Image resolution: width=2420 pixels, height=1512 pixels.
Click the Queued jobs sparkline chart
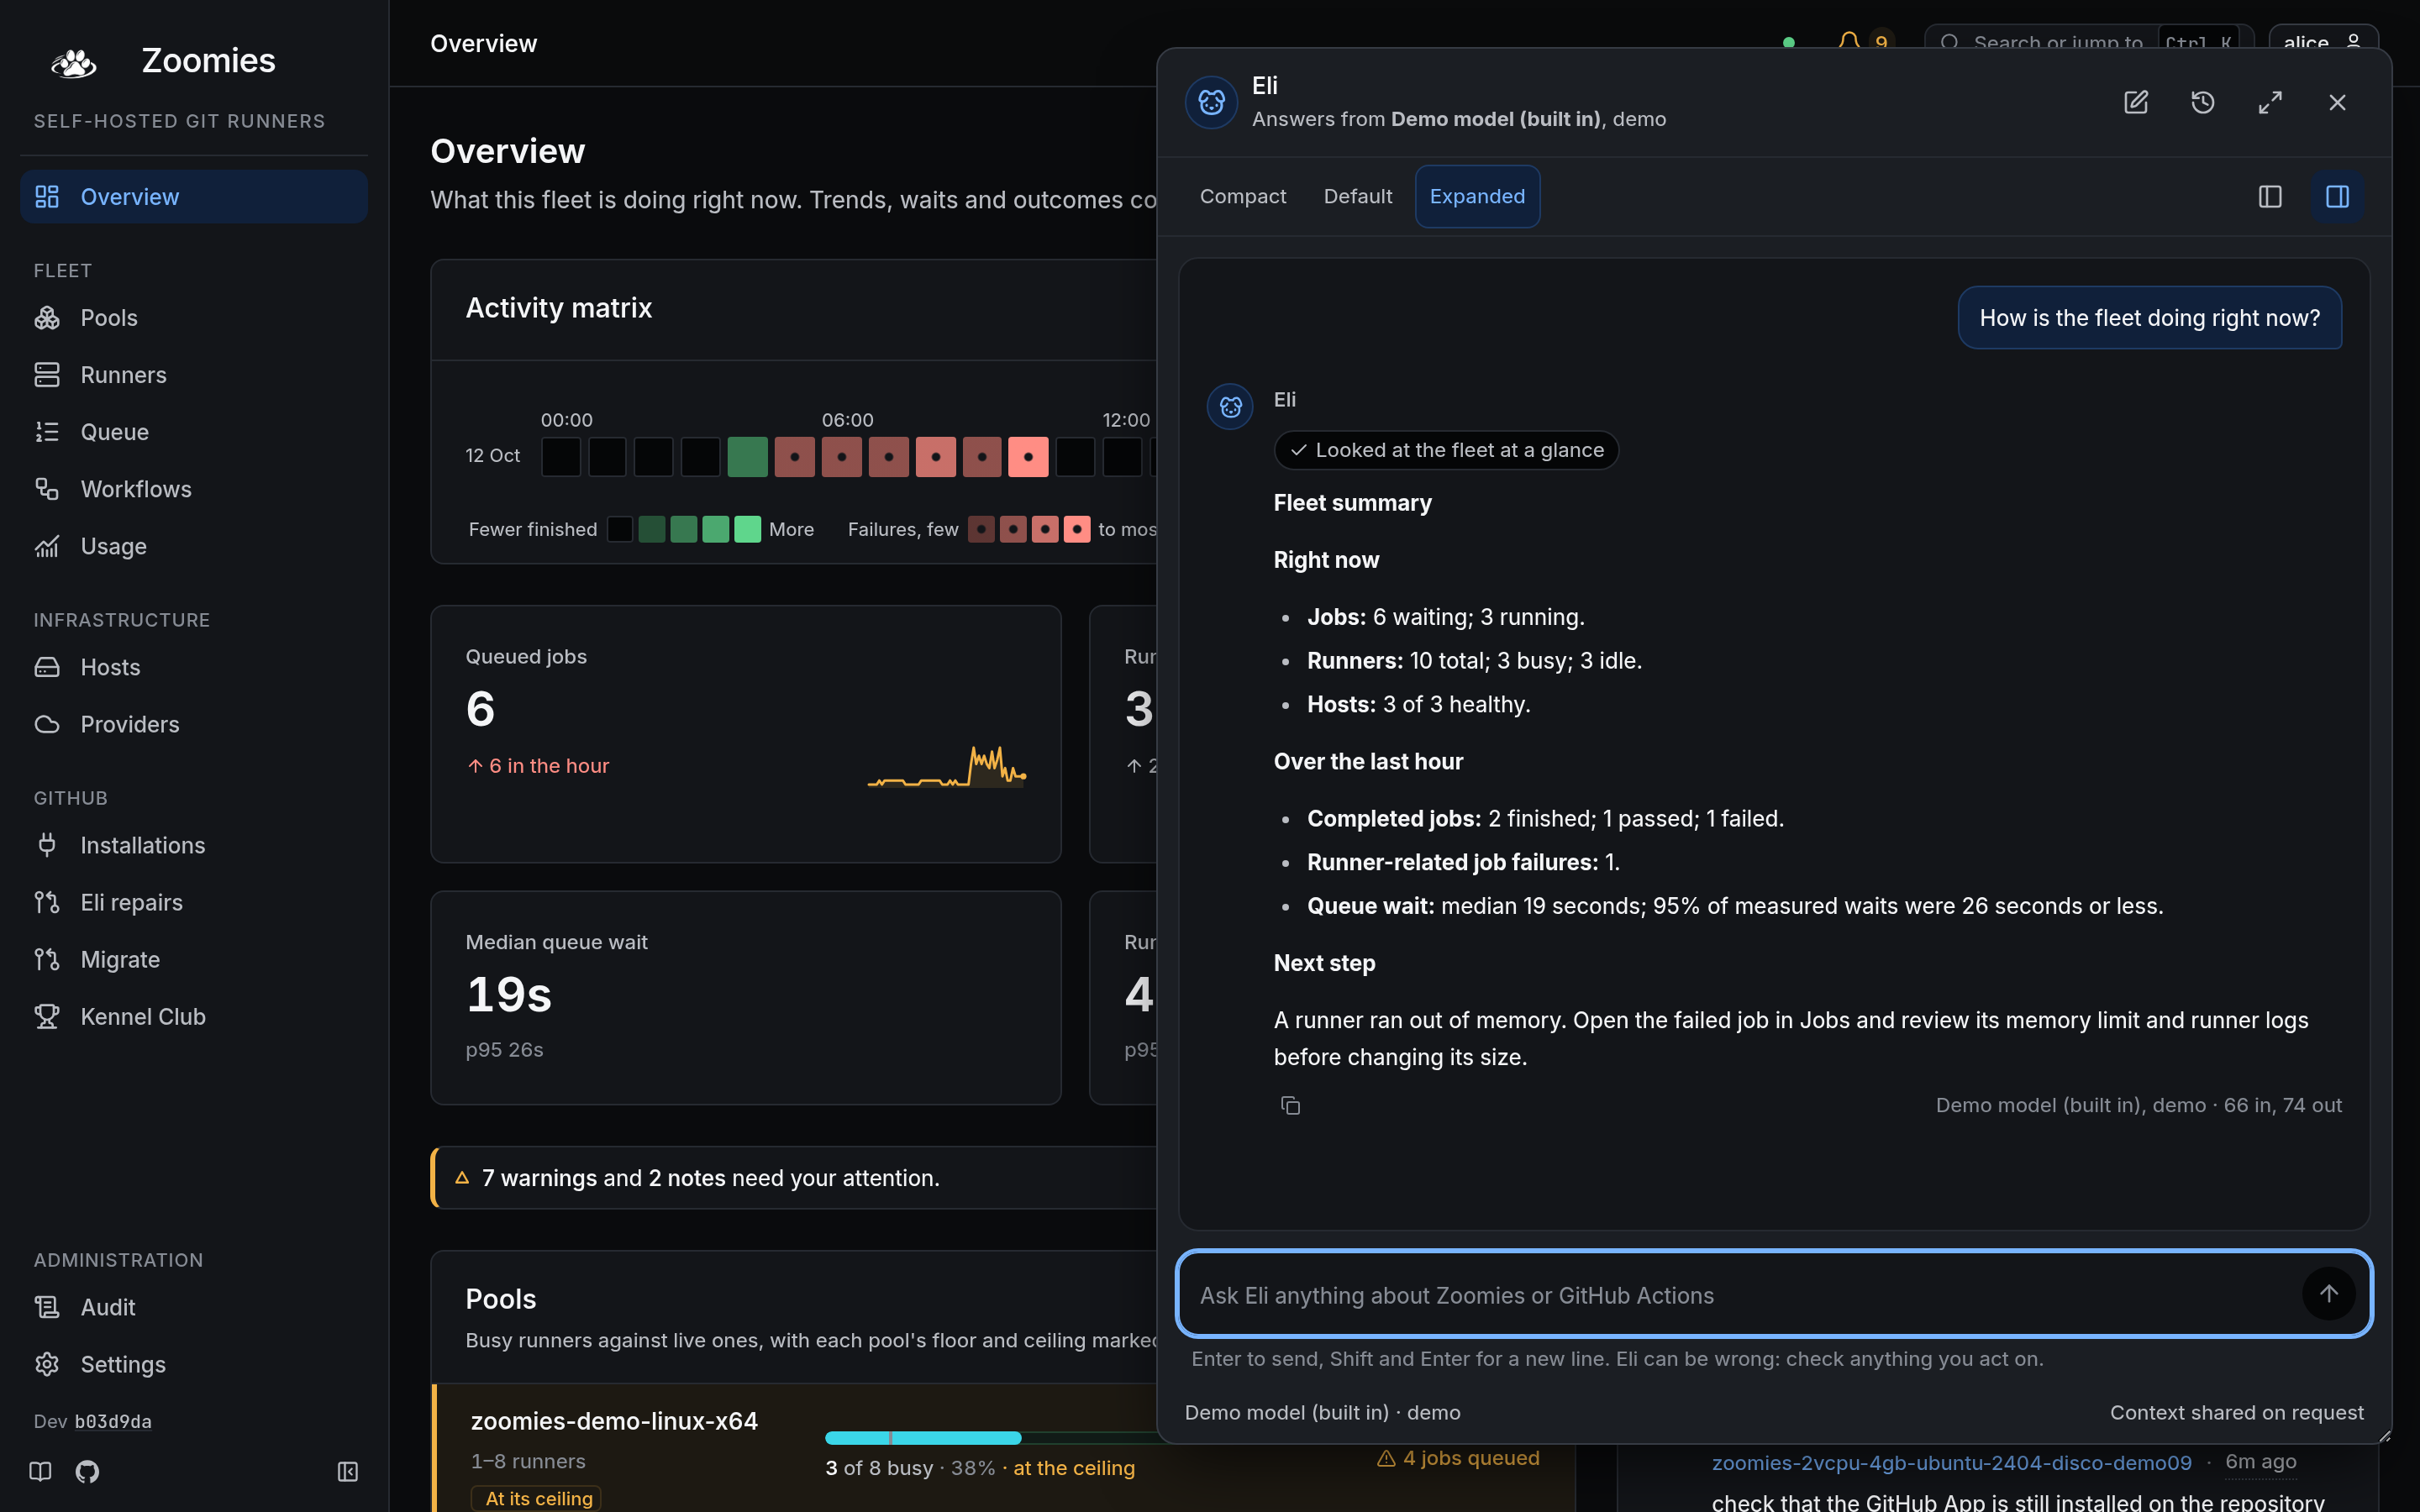coord(946,767)
